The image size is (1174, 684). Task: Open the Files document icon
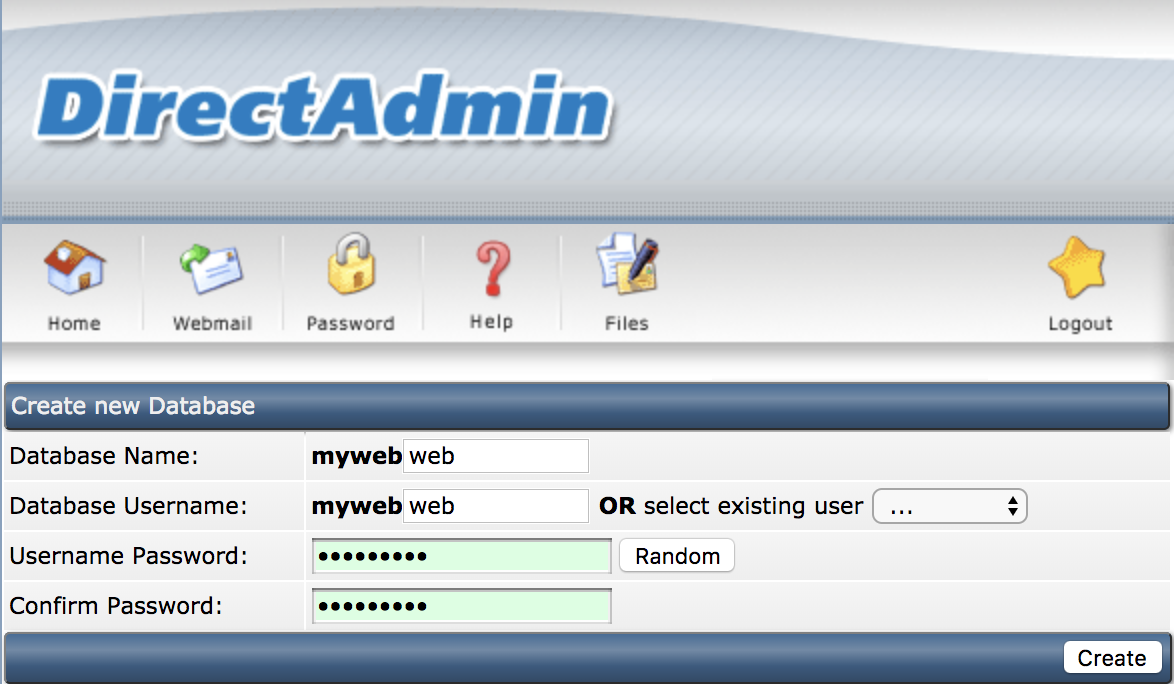627,263
